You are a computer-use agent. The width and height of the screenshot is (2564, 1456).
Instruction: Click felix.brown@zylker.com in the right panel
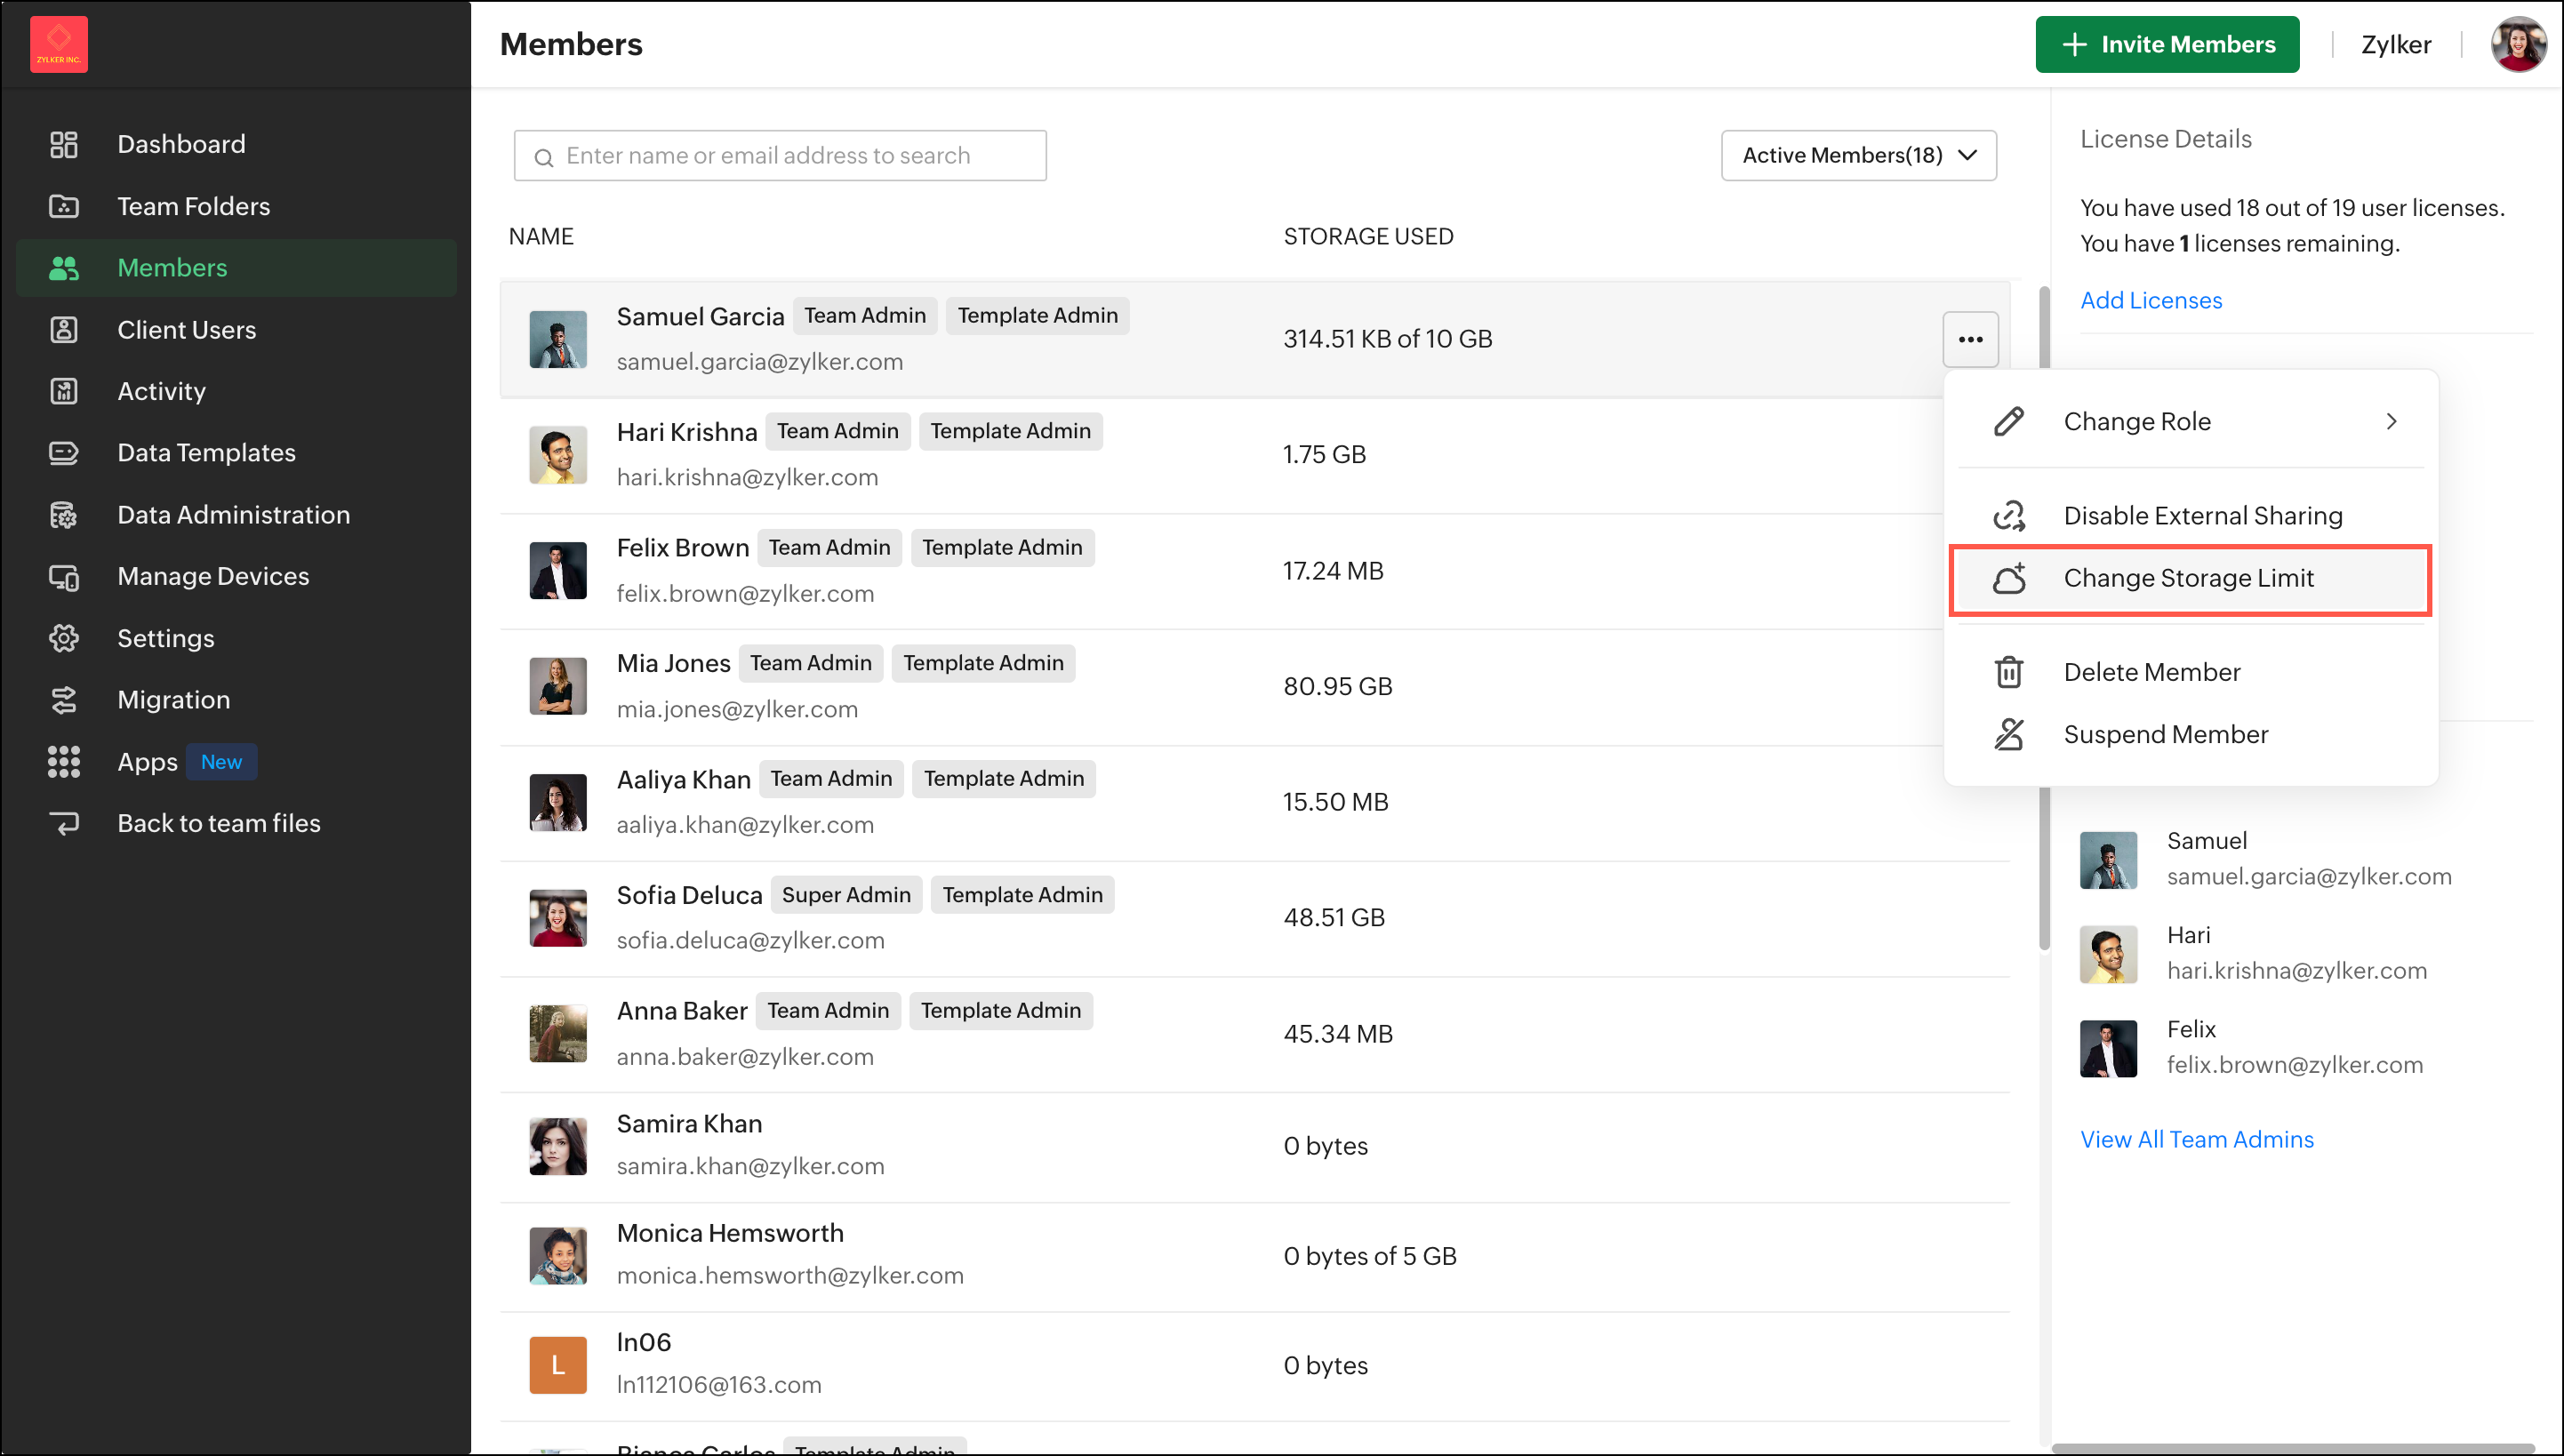click(x=2295, y=1065)
